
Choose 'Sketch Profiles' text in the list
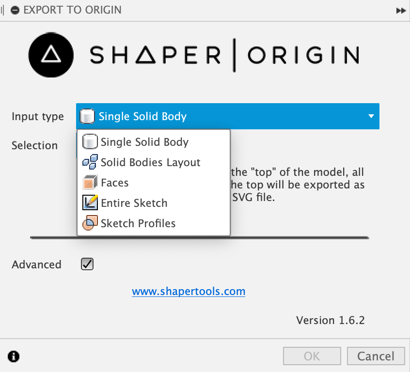[x=138, y=223]
